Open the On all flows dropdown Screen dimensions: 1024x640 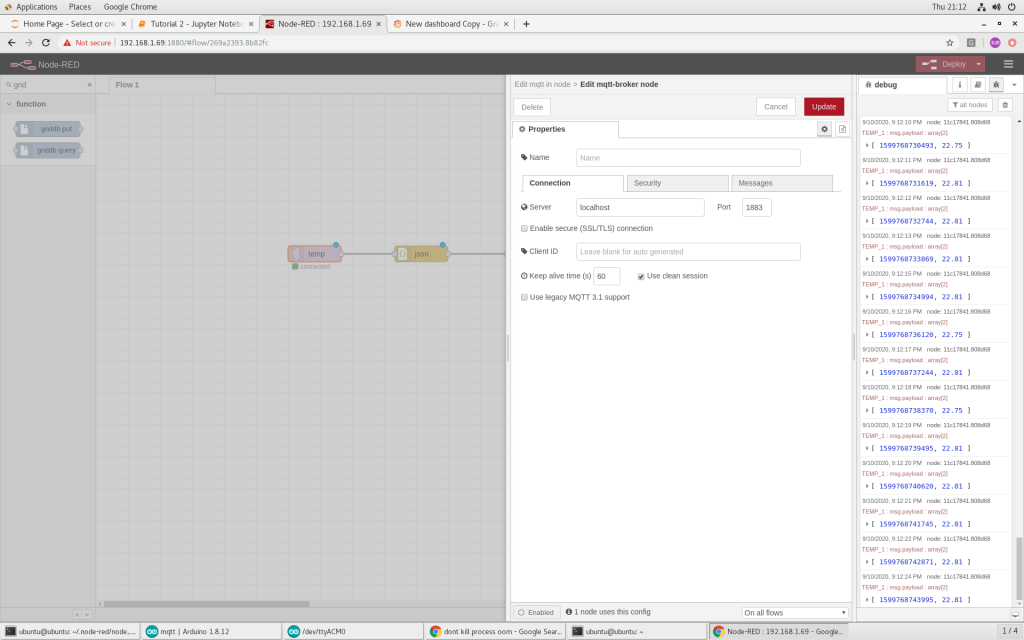[x=794, y=611]
